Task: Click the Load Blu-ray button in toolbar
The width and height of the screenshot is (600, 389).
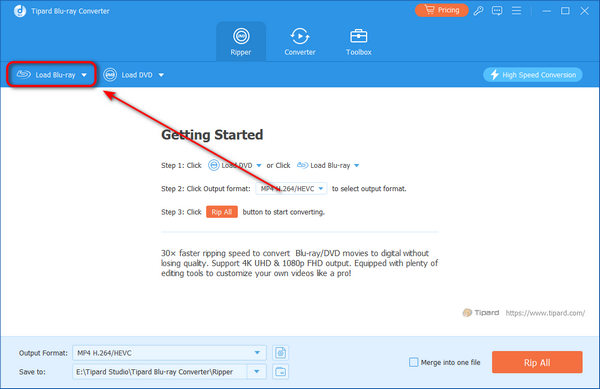Action: point(51,75)
